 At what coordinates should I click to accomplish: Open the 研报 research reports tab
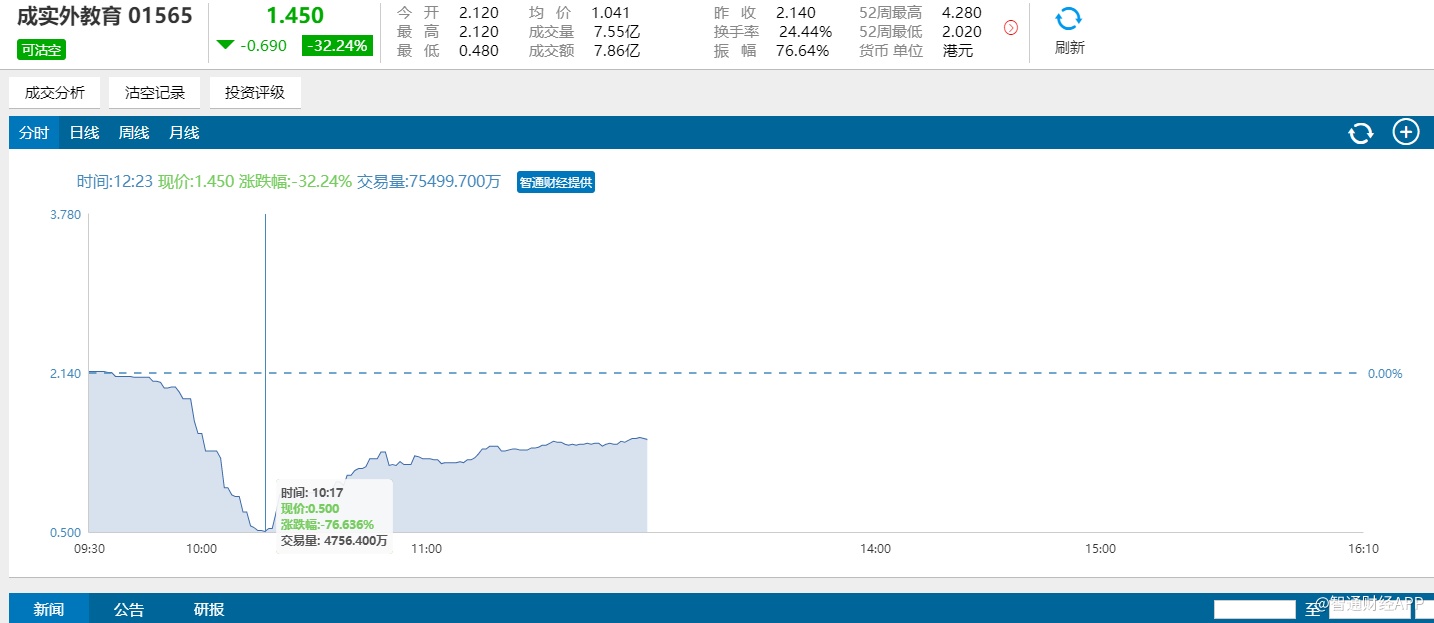click(x=209, y=609)
